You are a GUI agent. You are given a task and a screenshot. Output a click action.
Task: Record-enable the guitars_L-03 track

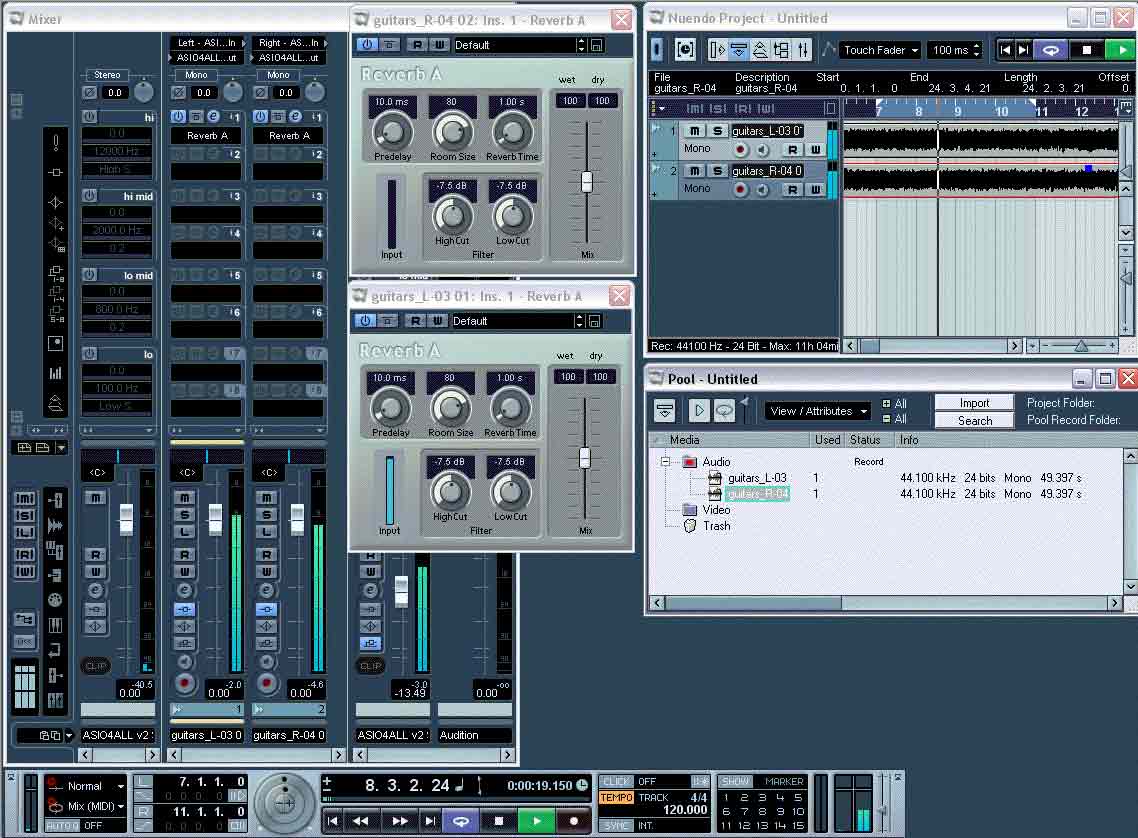point(741,149)
